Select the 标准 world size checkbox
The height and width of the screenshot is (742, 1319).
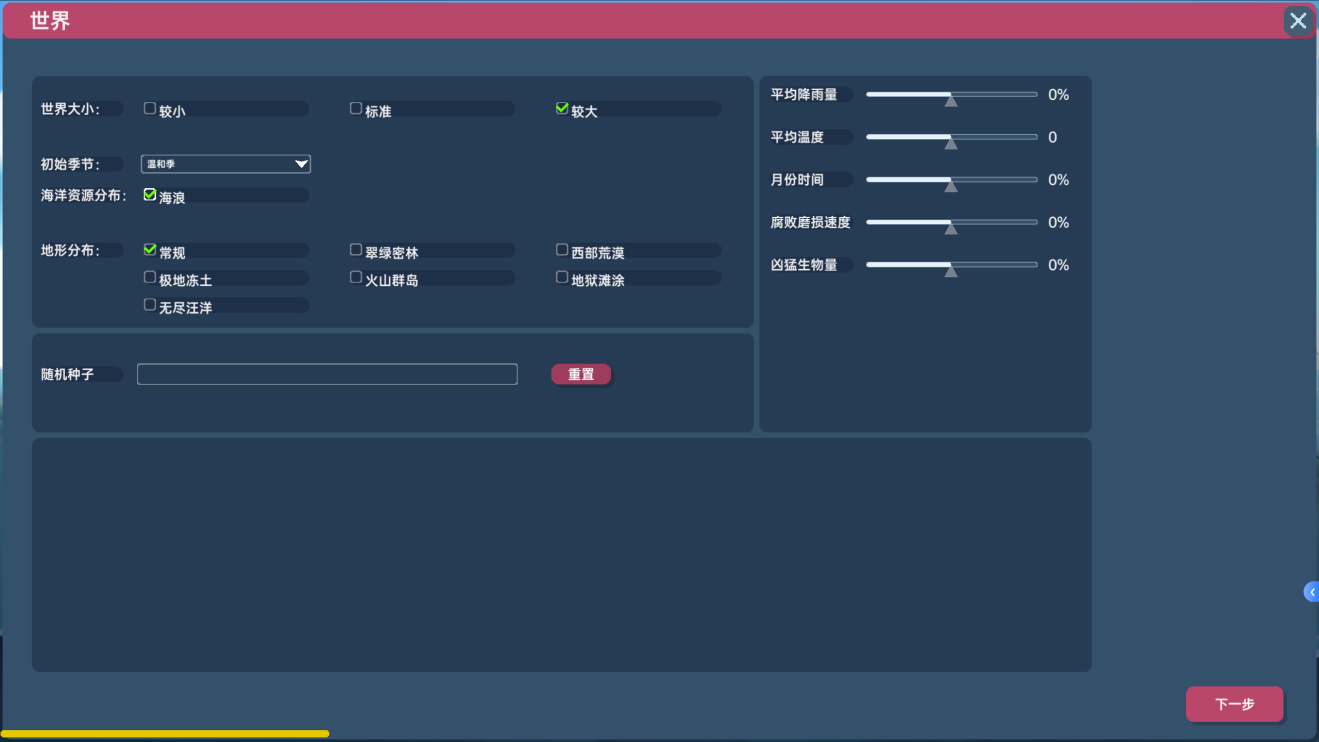(356, 108)
